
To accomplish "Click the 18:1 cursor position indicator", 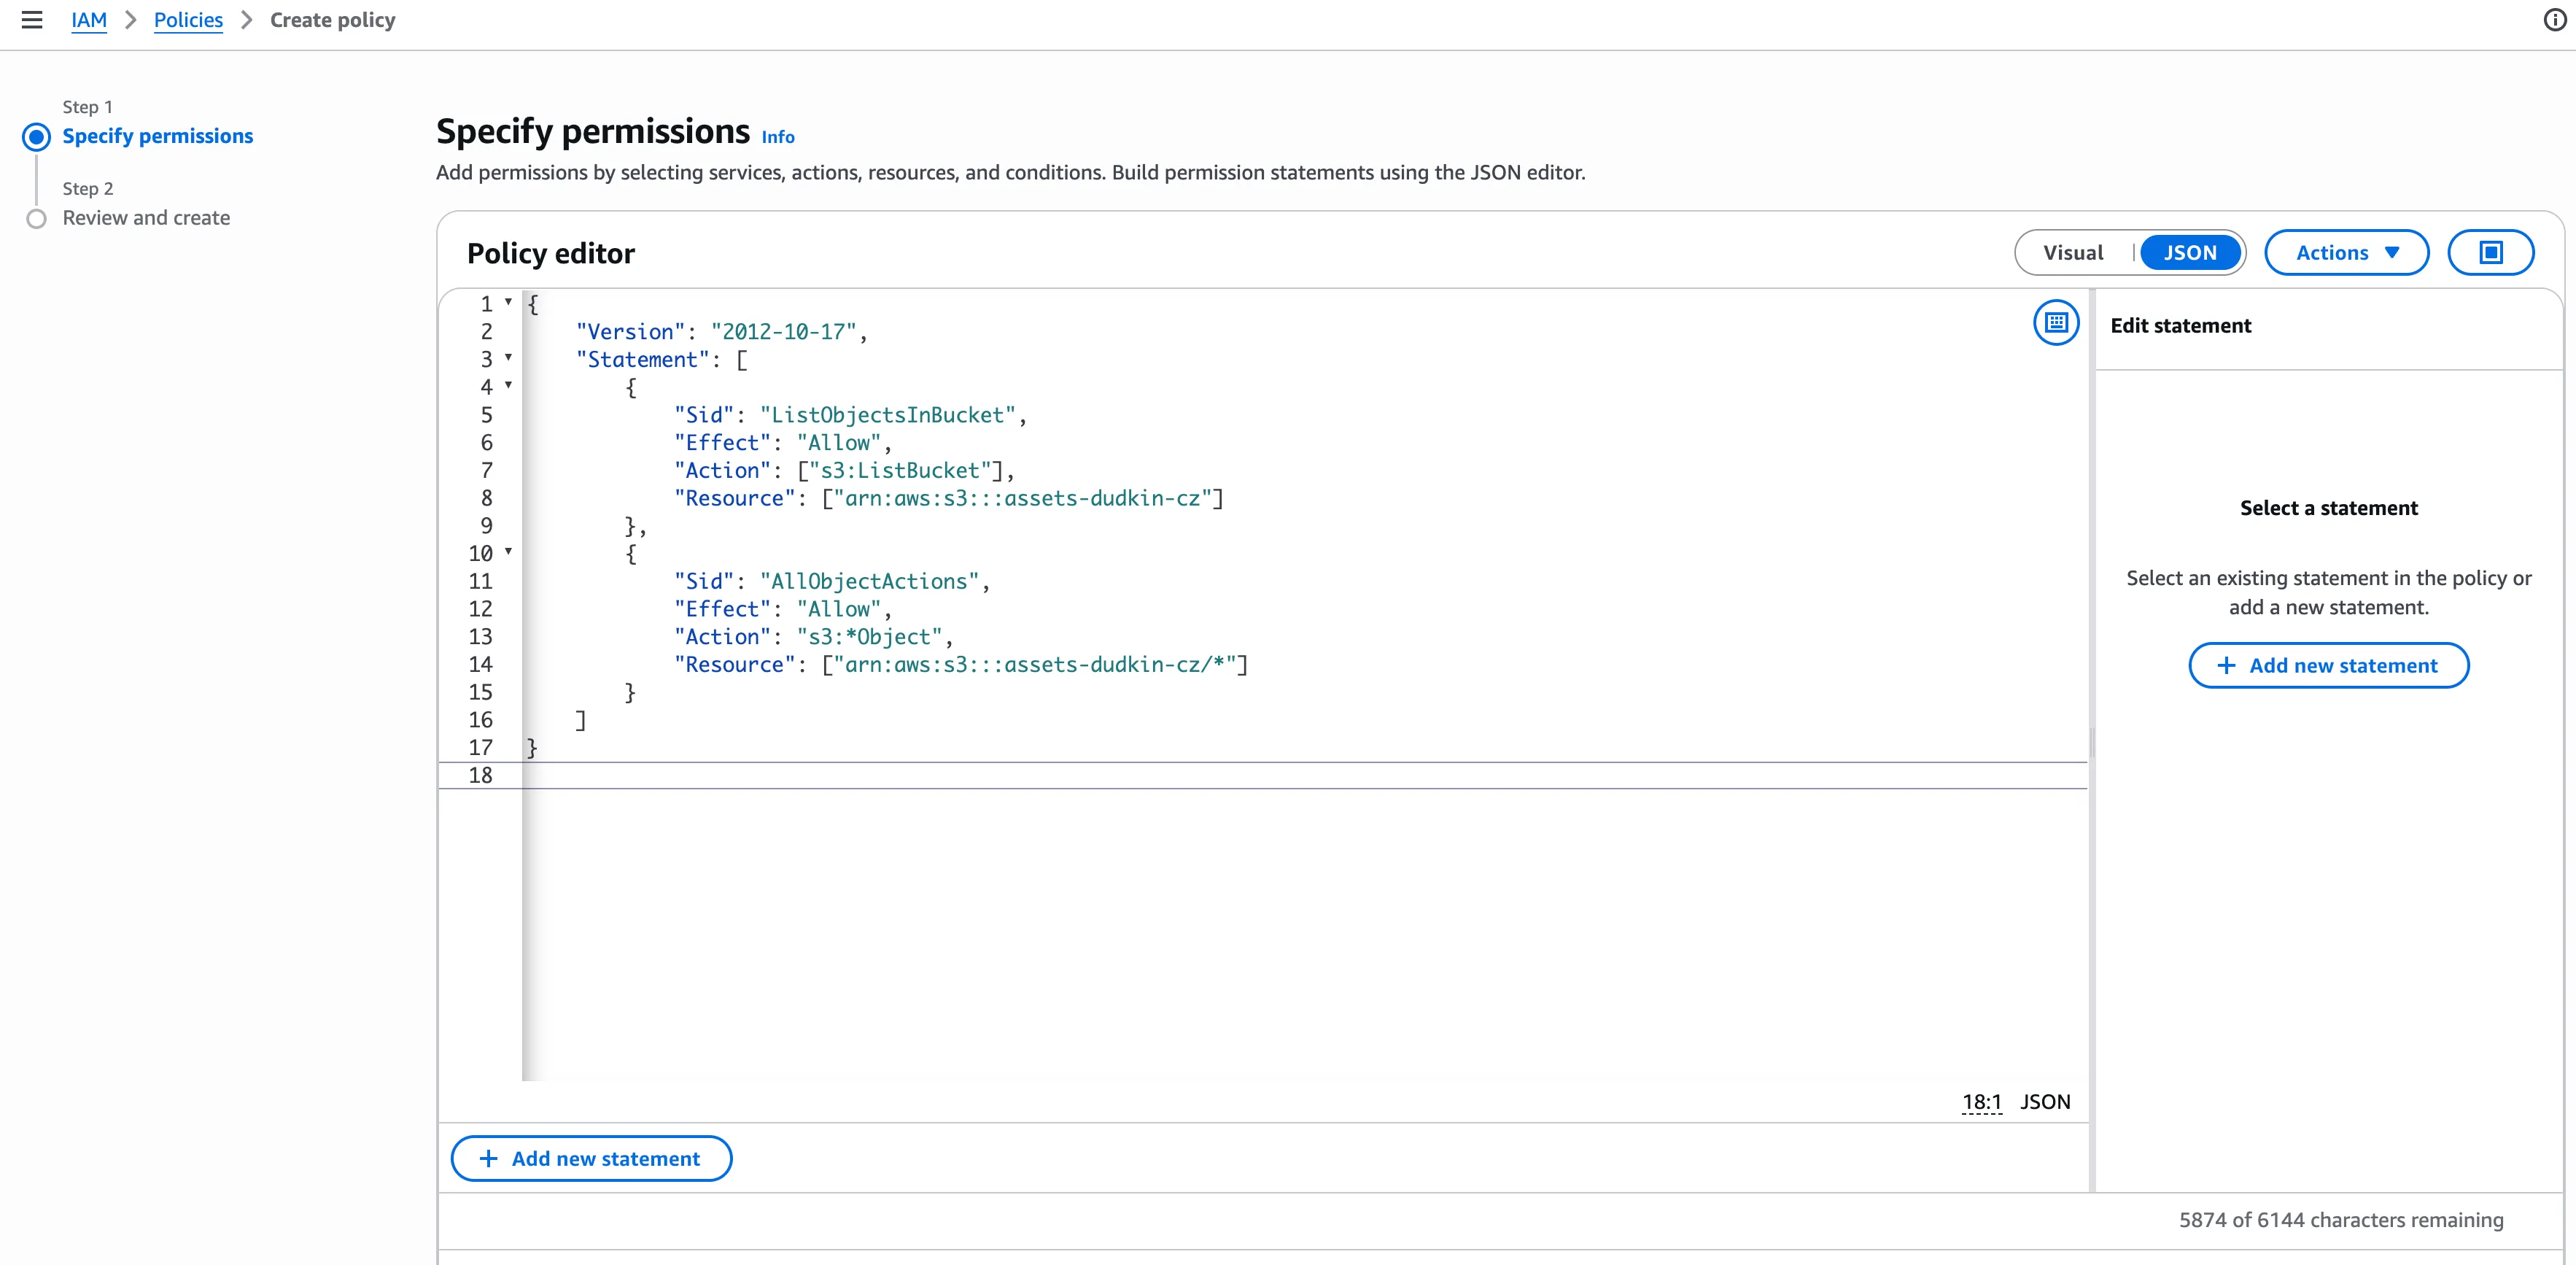I will coord(1981,1102).
